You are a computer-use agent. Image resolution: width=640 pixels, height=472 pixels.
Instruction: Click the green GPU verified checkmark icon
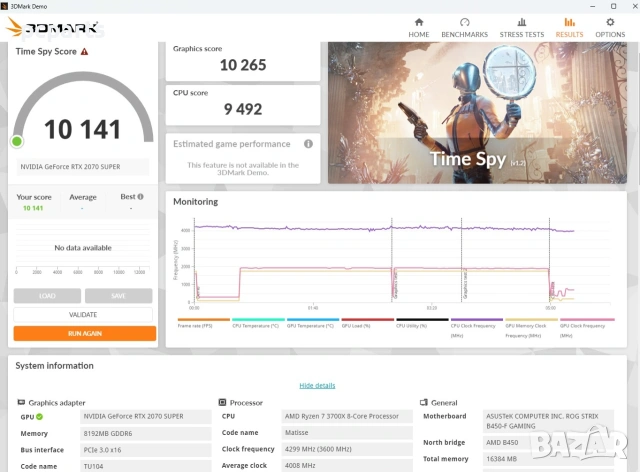click(40, 416)
